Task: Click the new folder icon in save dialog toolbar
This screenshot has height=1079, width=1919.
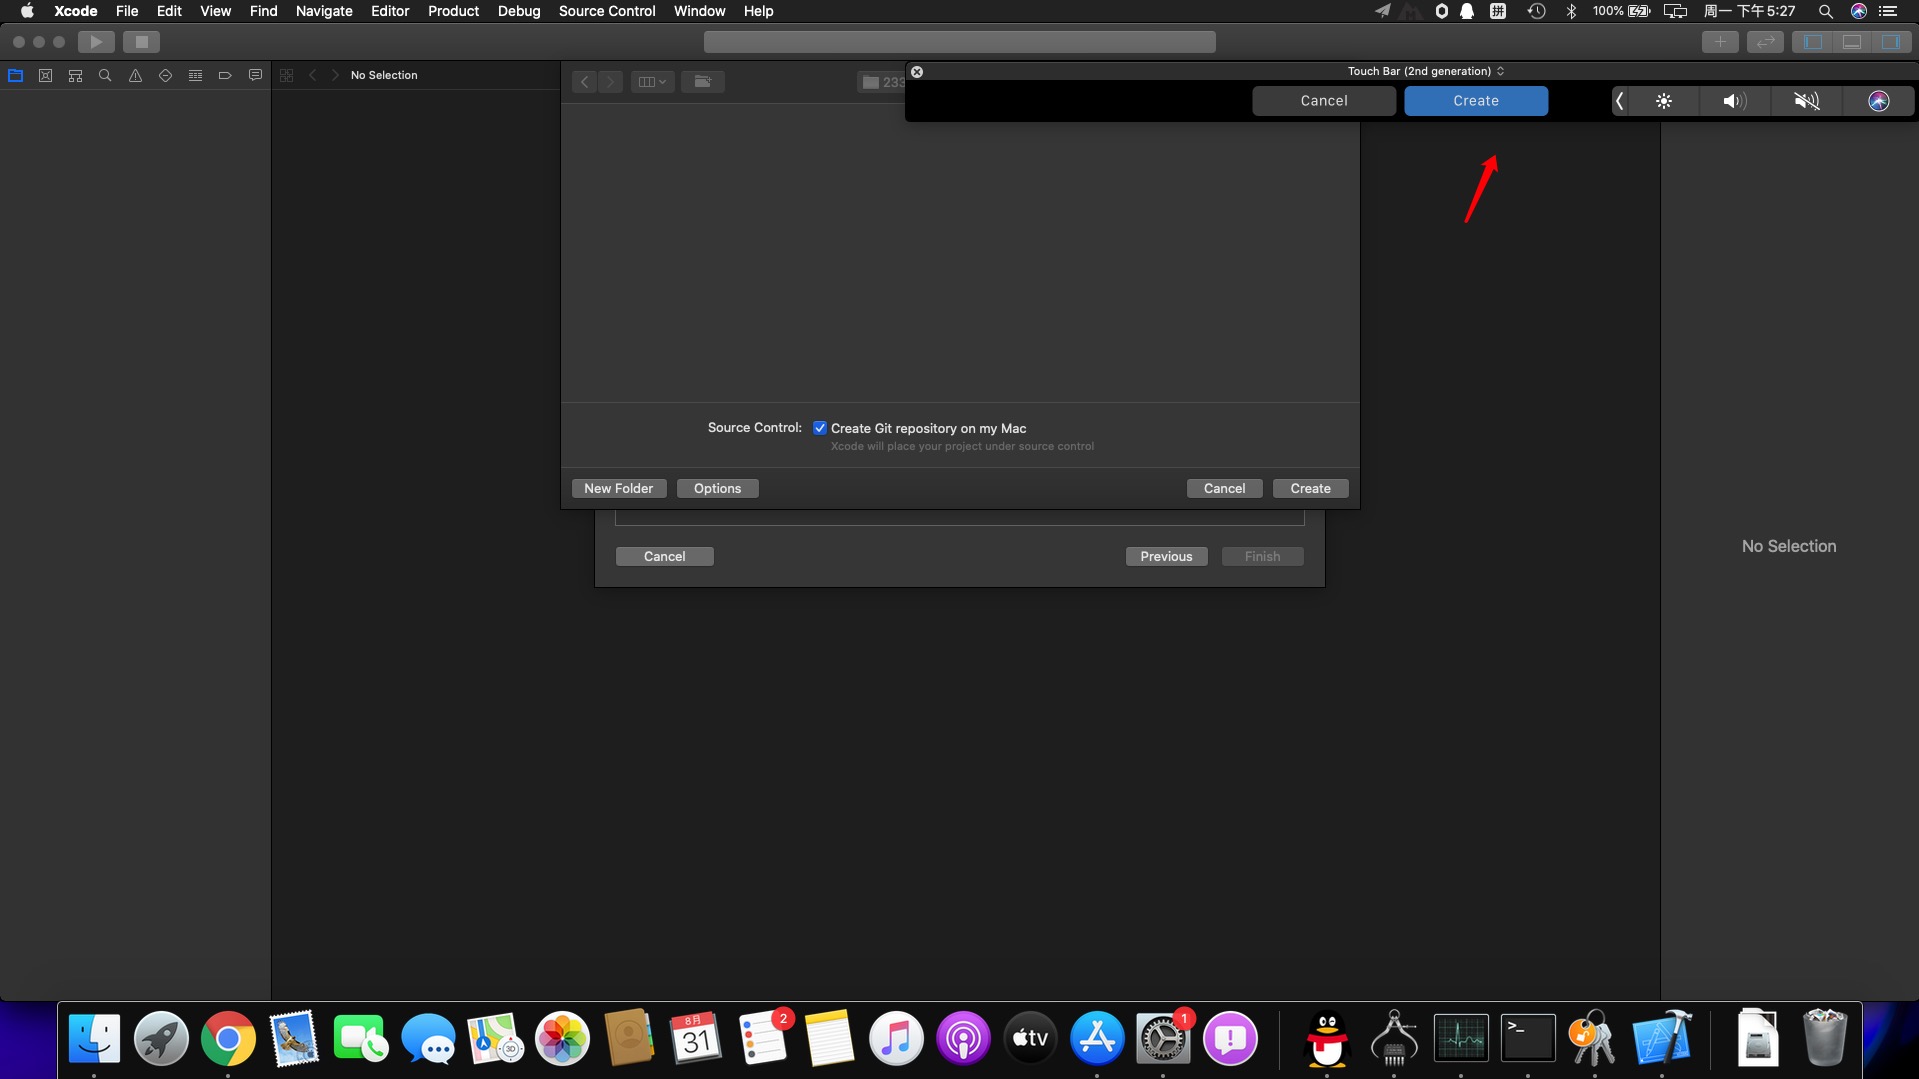Action: 703,82
